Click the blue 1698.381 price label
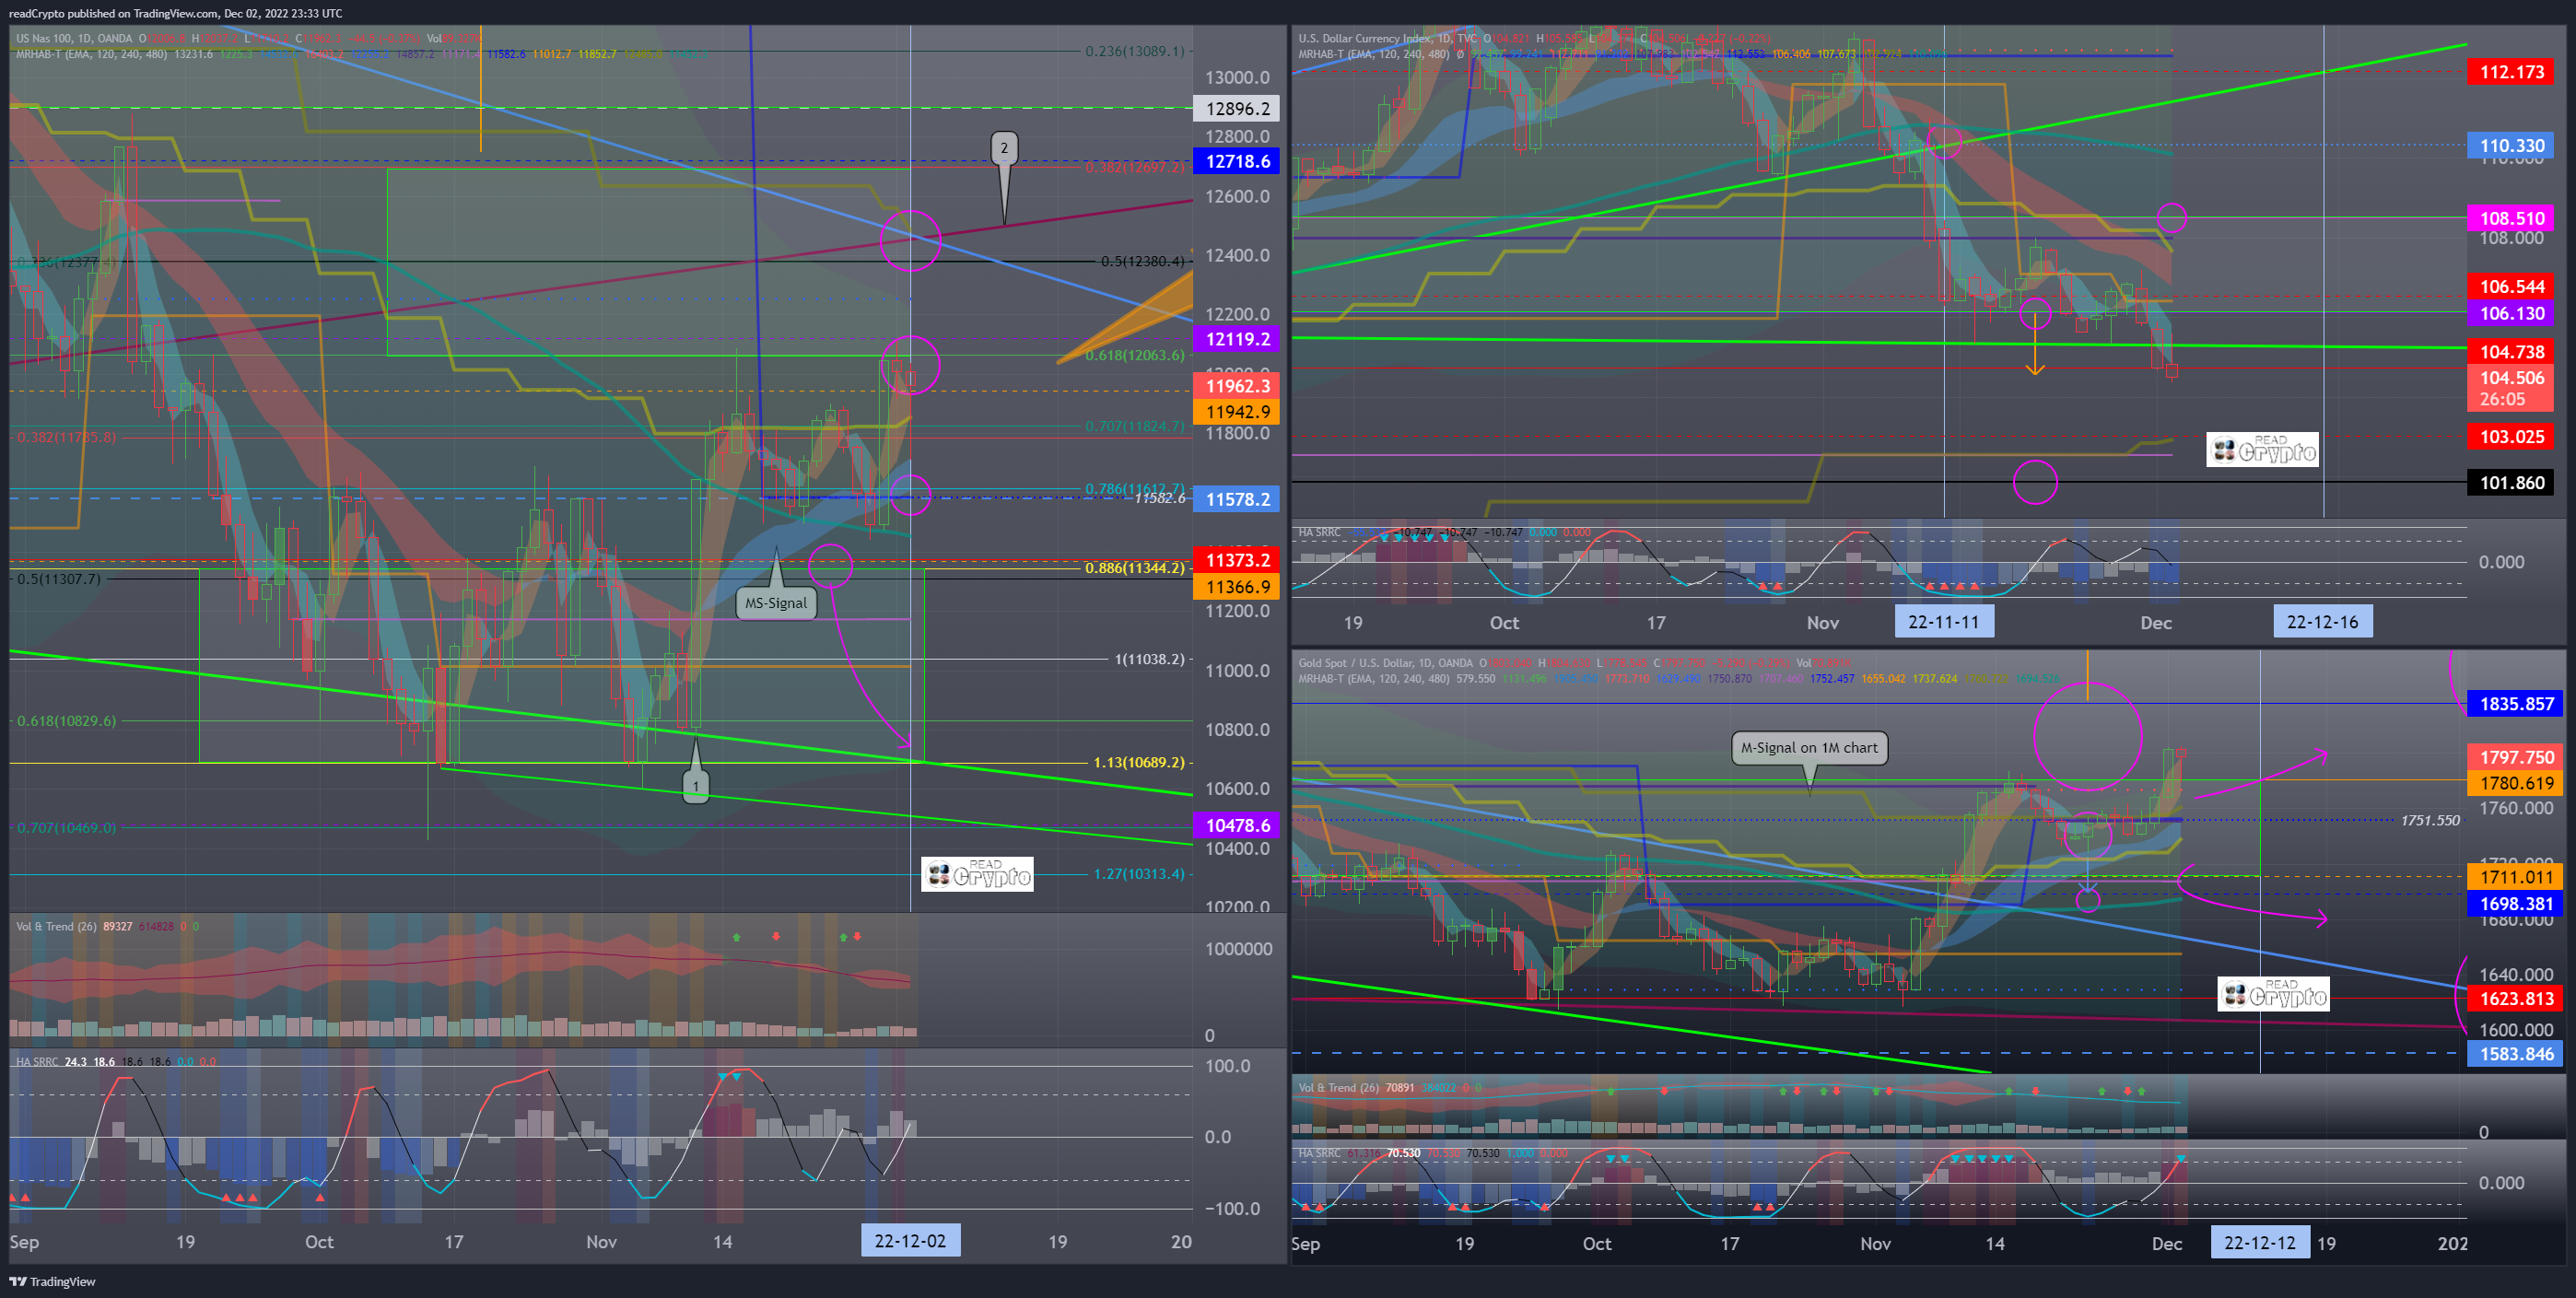 (2515, 903)
